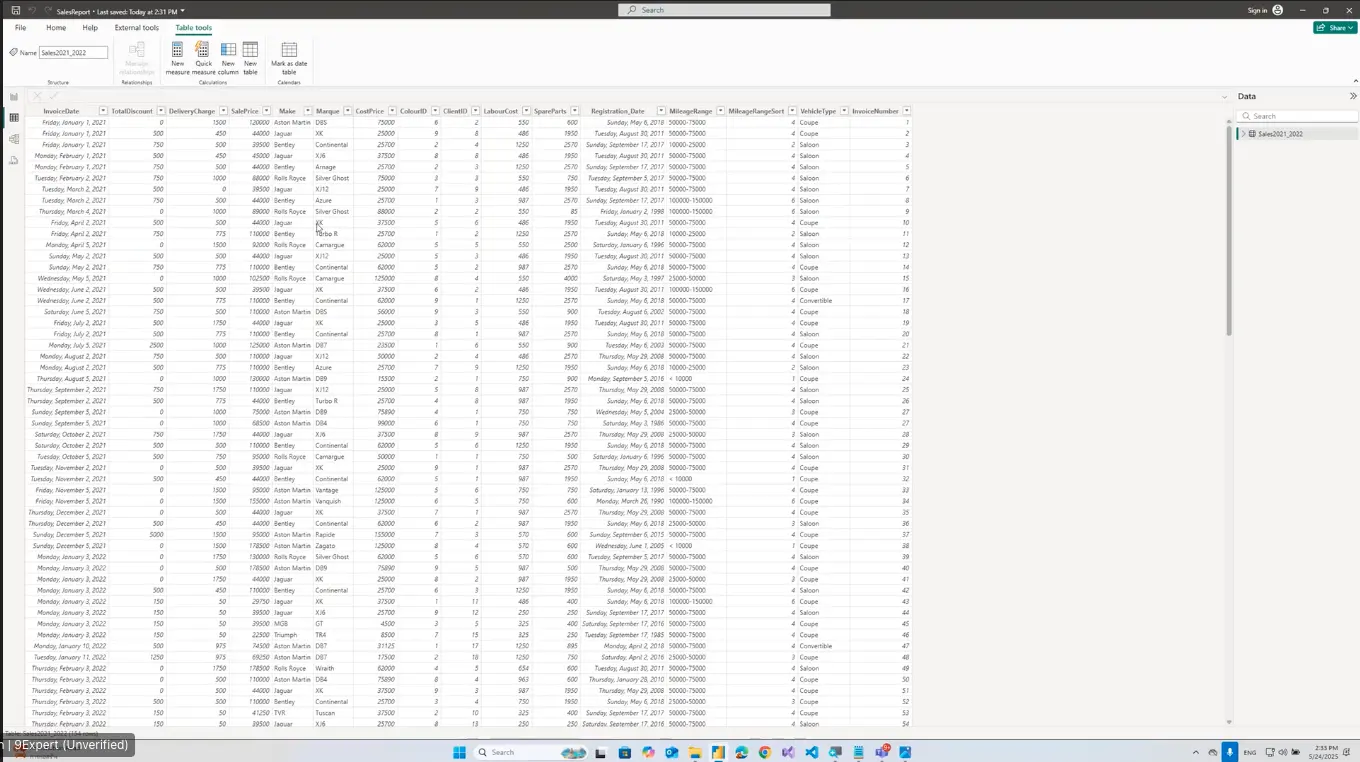This screenshot has width=1360, height=762.
Task: Select the MileageRangeSort column header
Action: point(756,111)
